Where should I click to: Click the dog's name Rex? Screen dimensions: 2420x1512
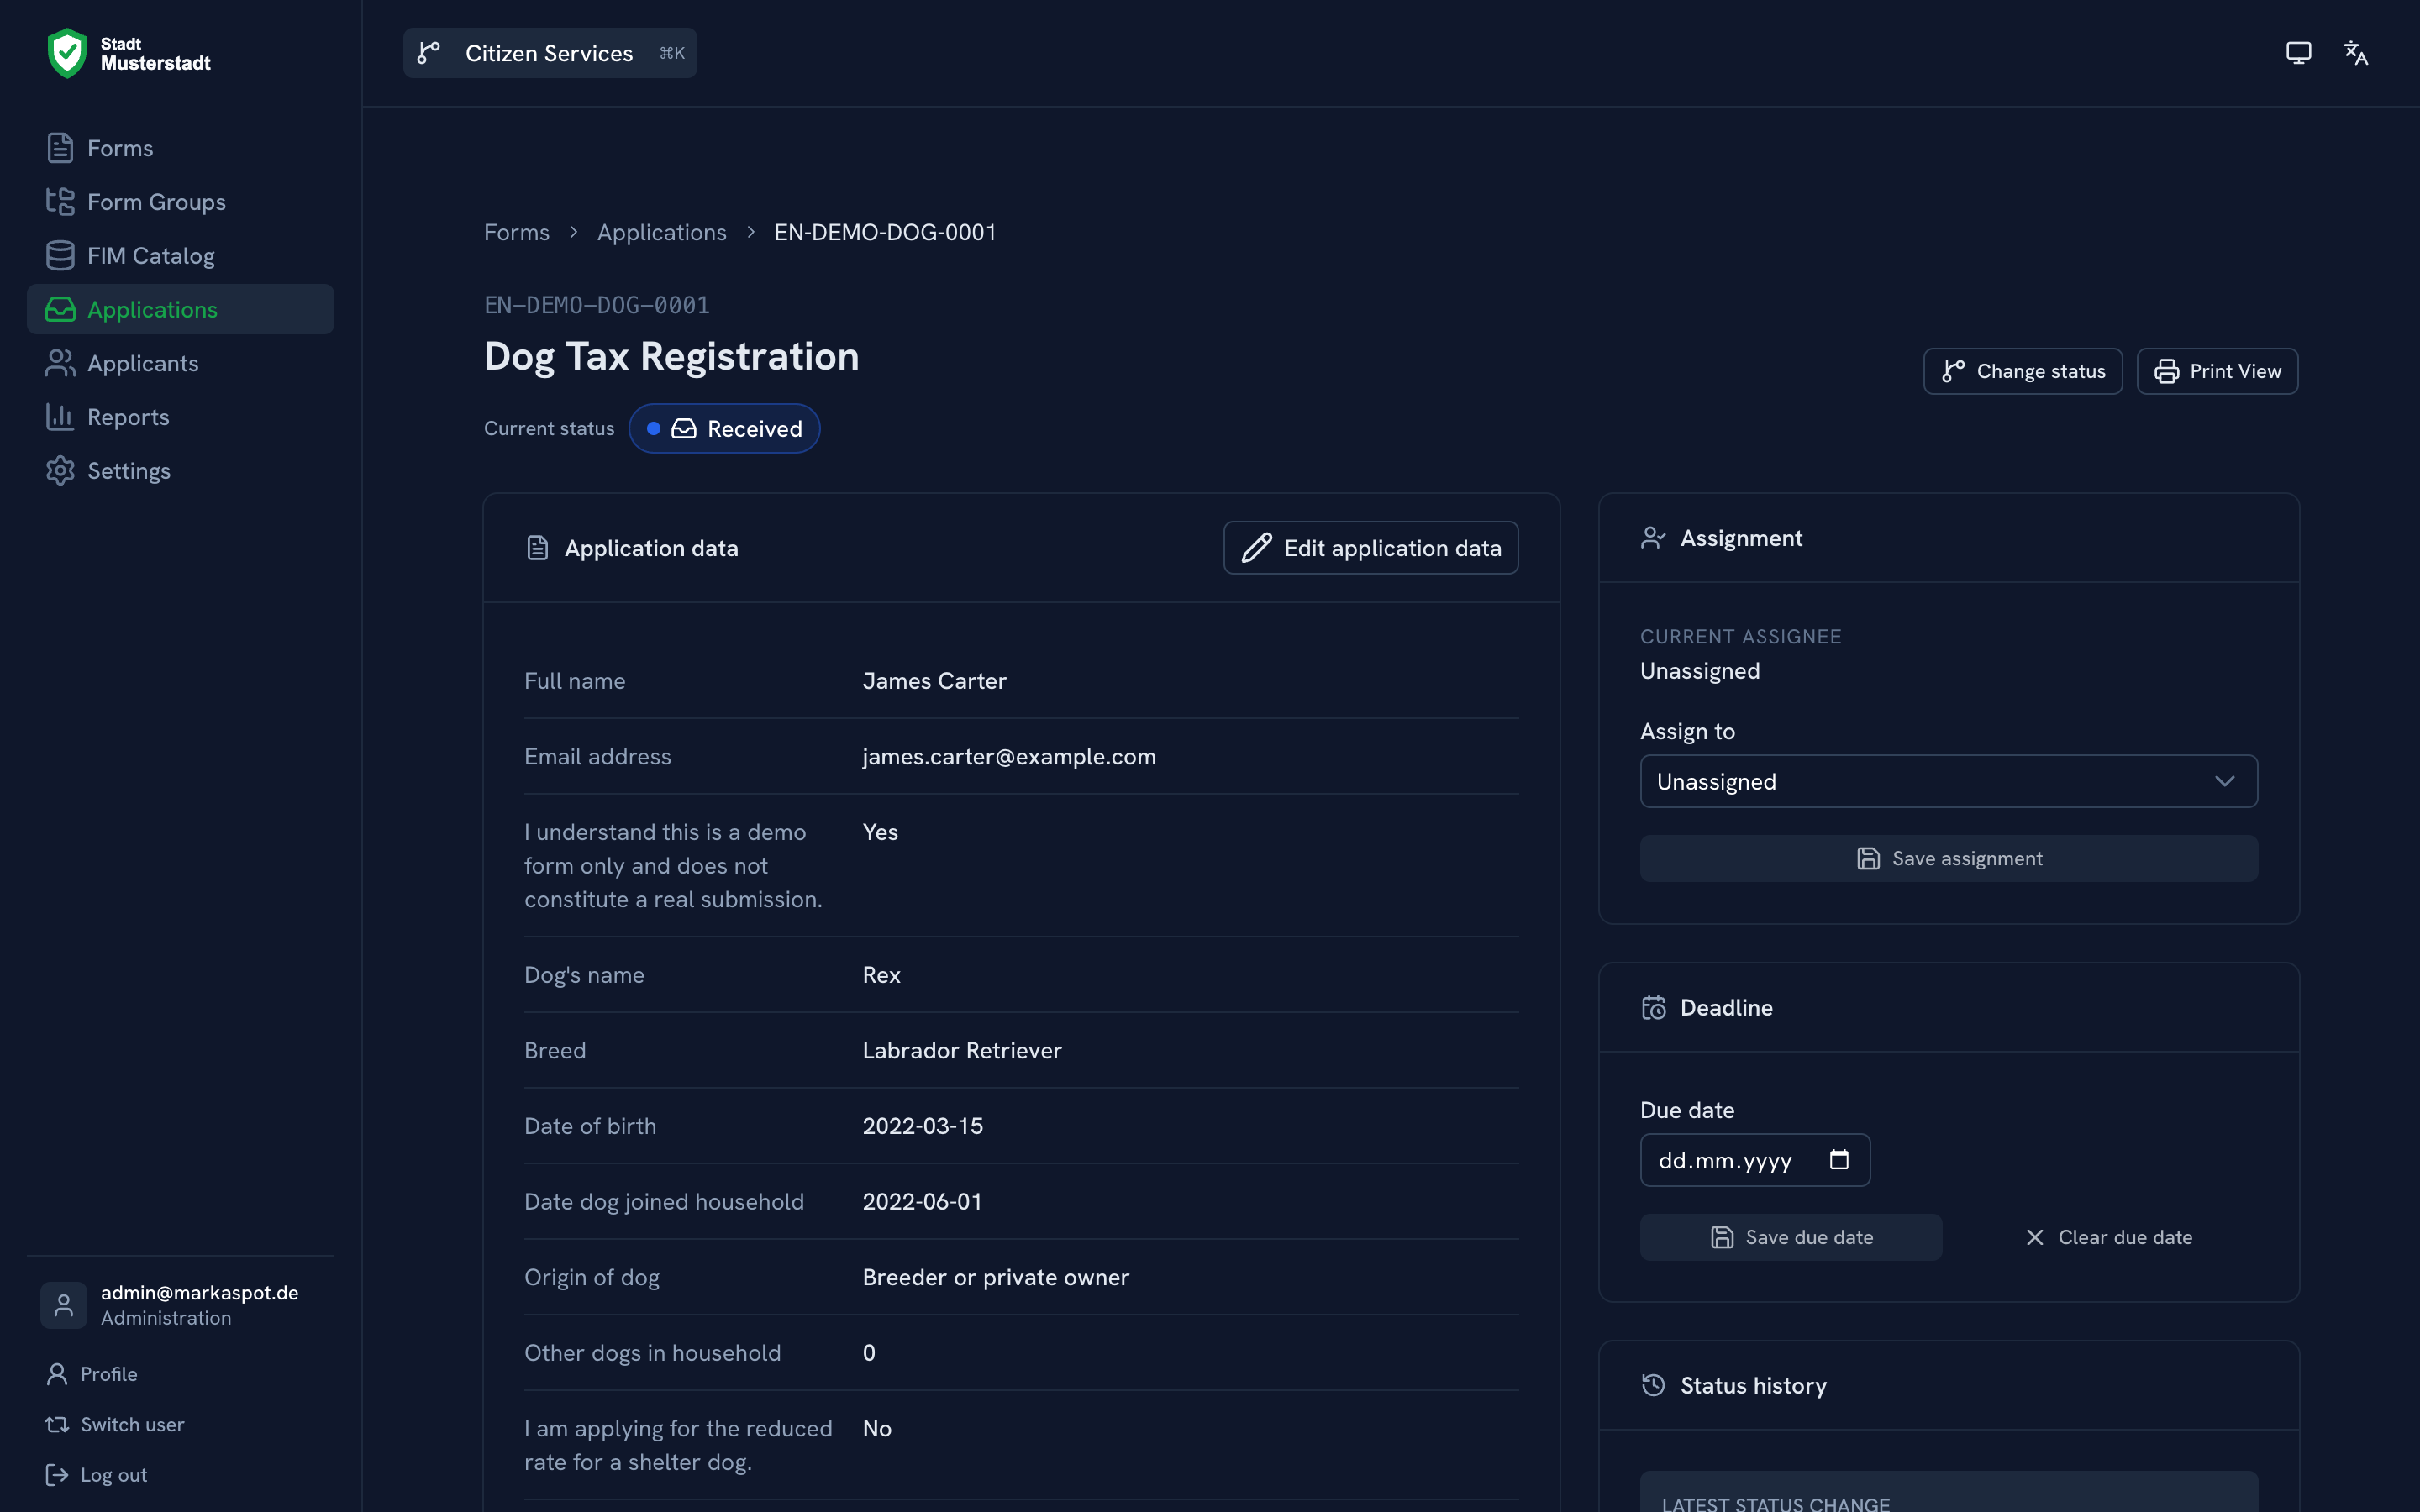(x=881, y=975)
